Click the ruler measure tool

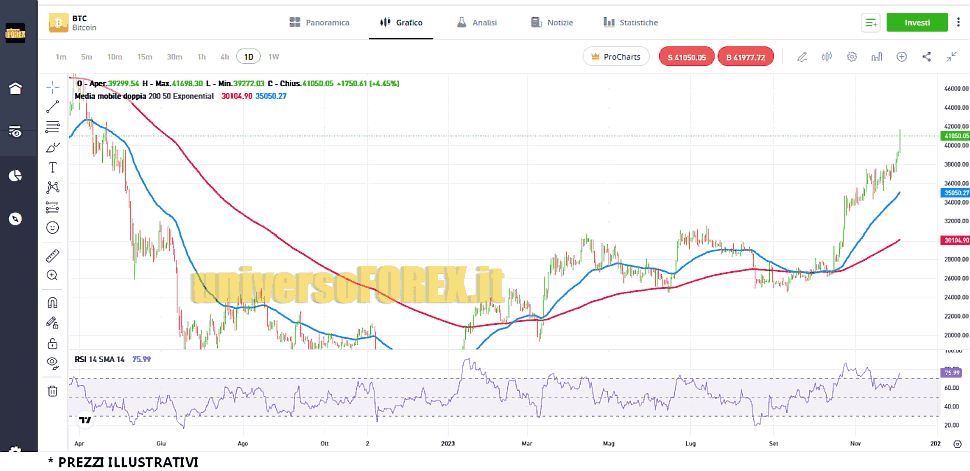coord(53,255)
